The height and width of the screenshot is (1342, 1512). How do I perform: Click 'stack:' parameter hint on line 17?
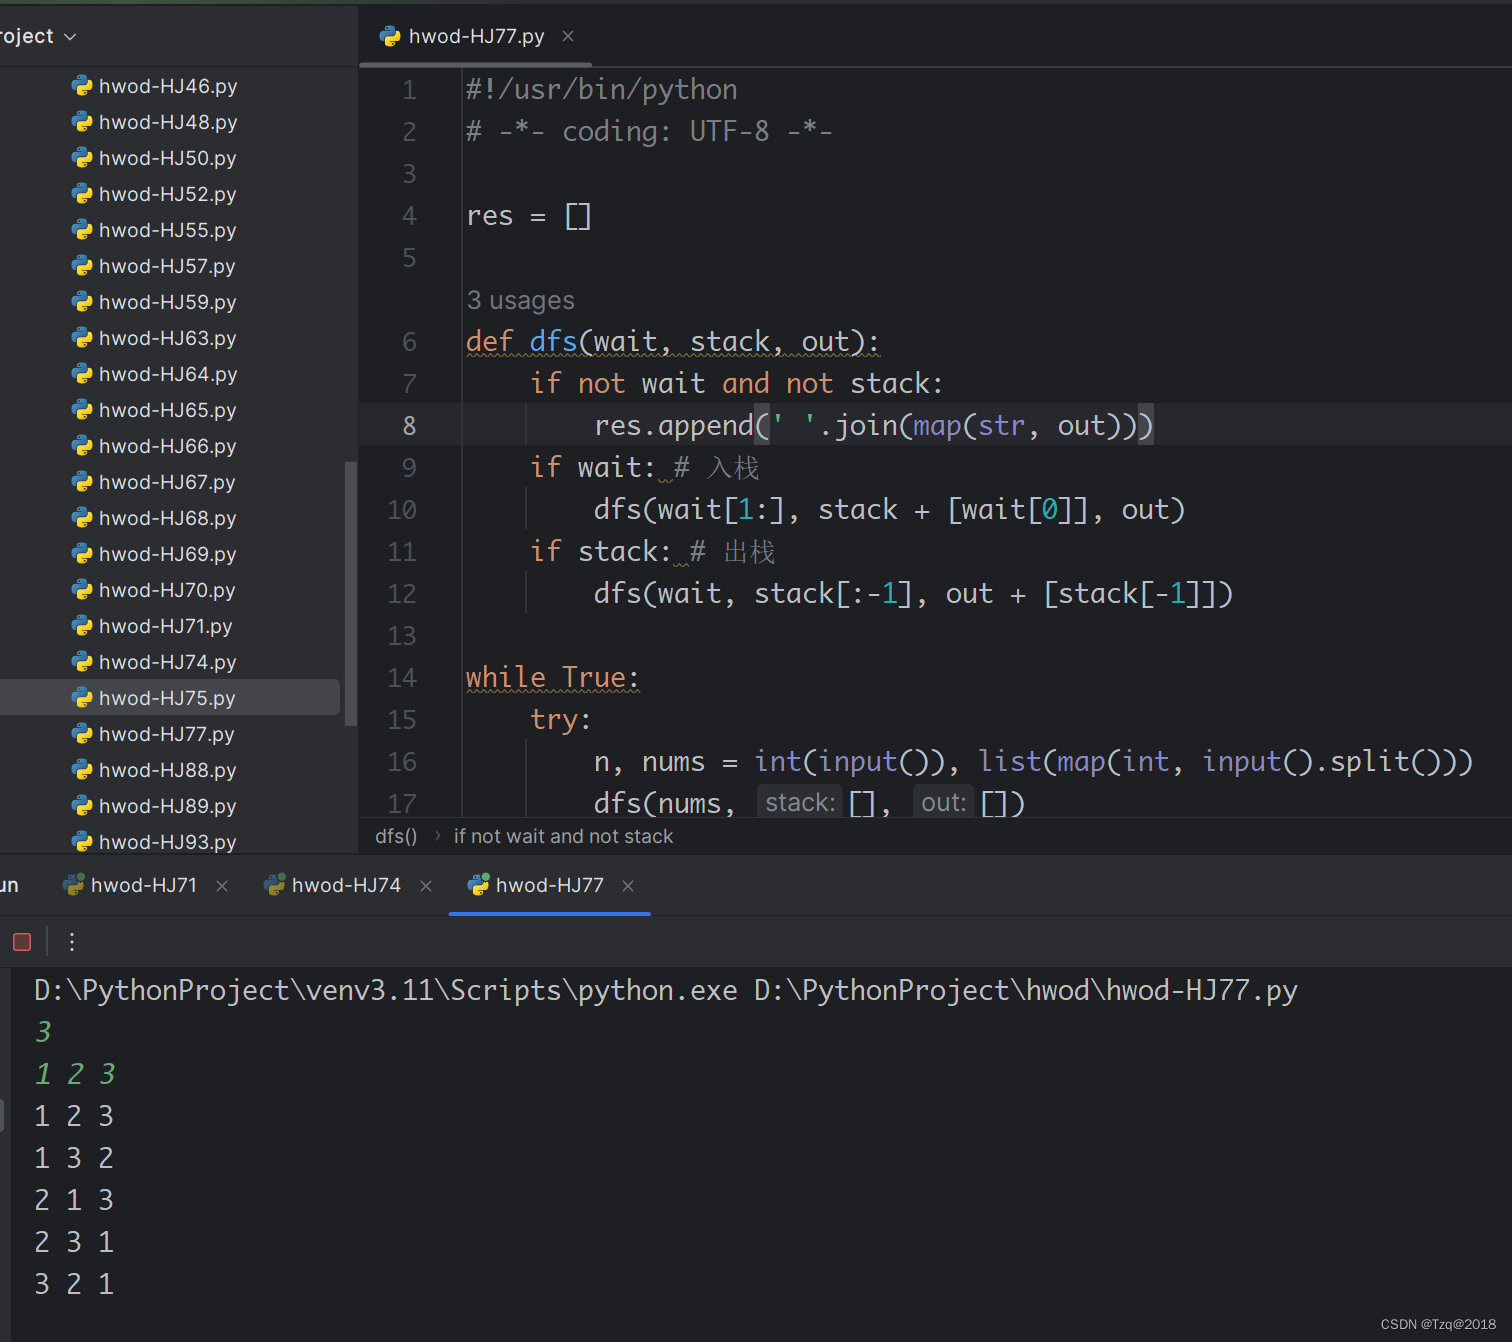click(x=800, y=803)
